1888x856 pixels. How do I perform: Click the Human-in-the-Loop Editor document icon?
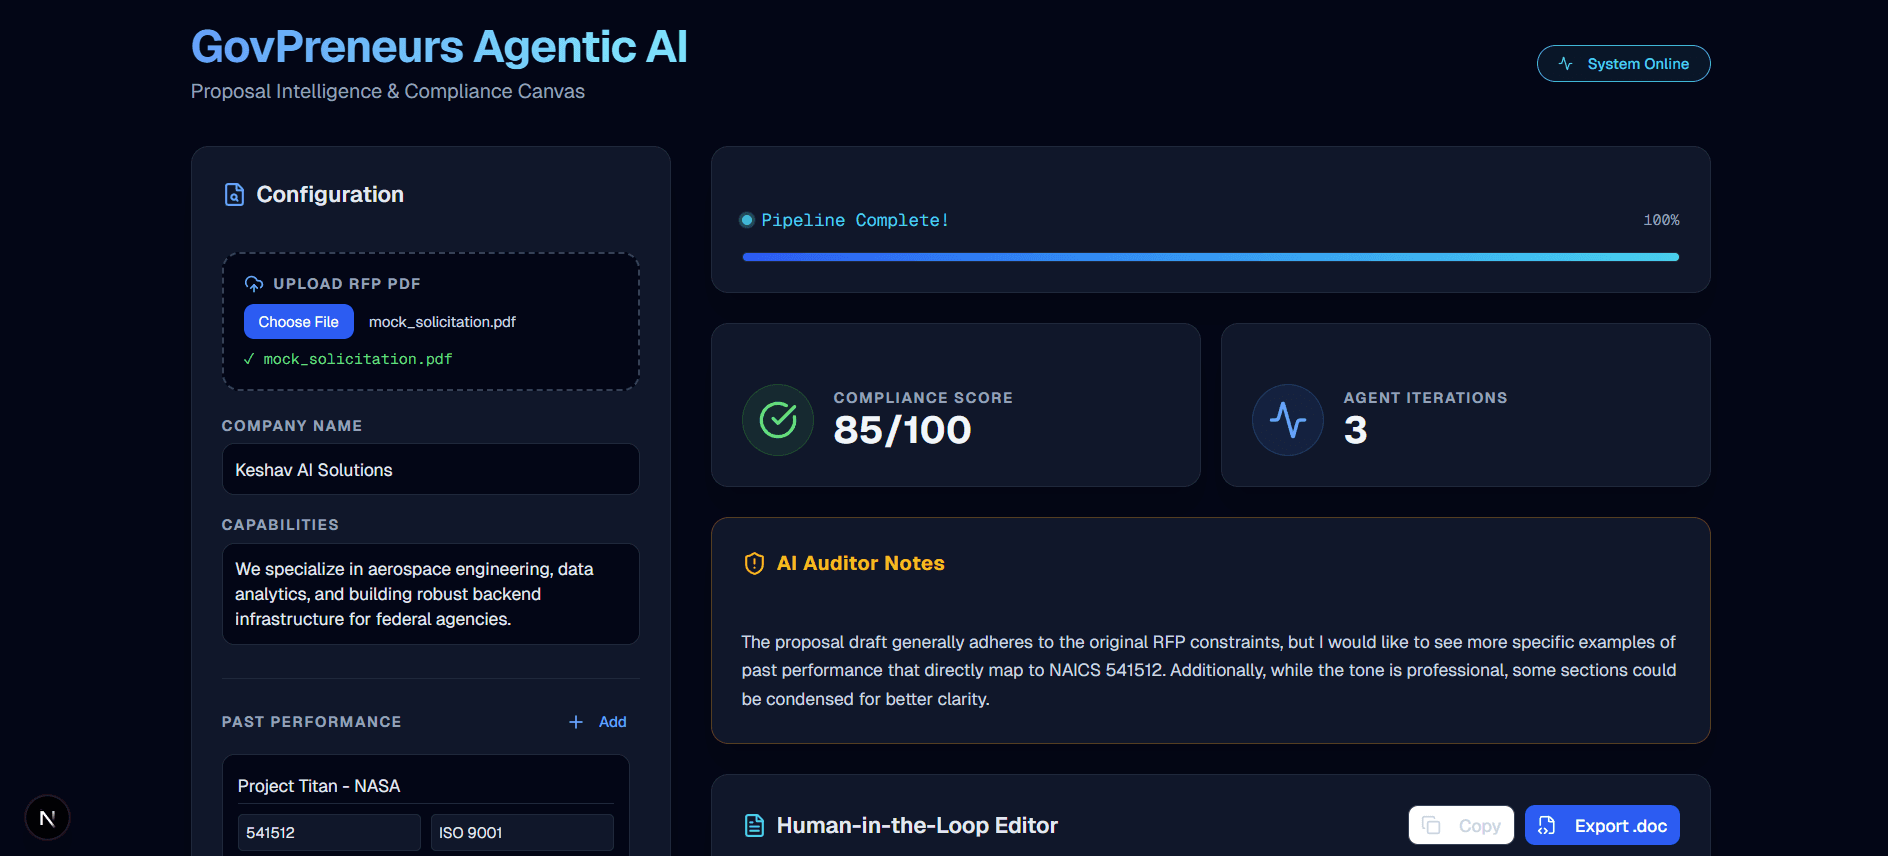coord(755,825)
